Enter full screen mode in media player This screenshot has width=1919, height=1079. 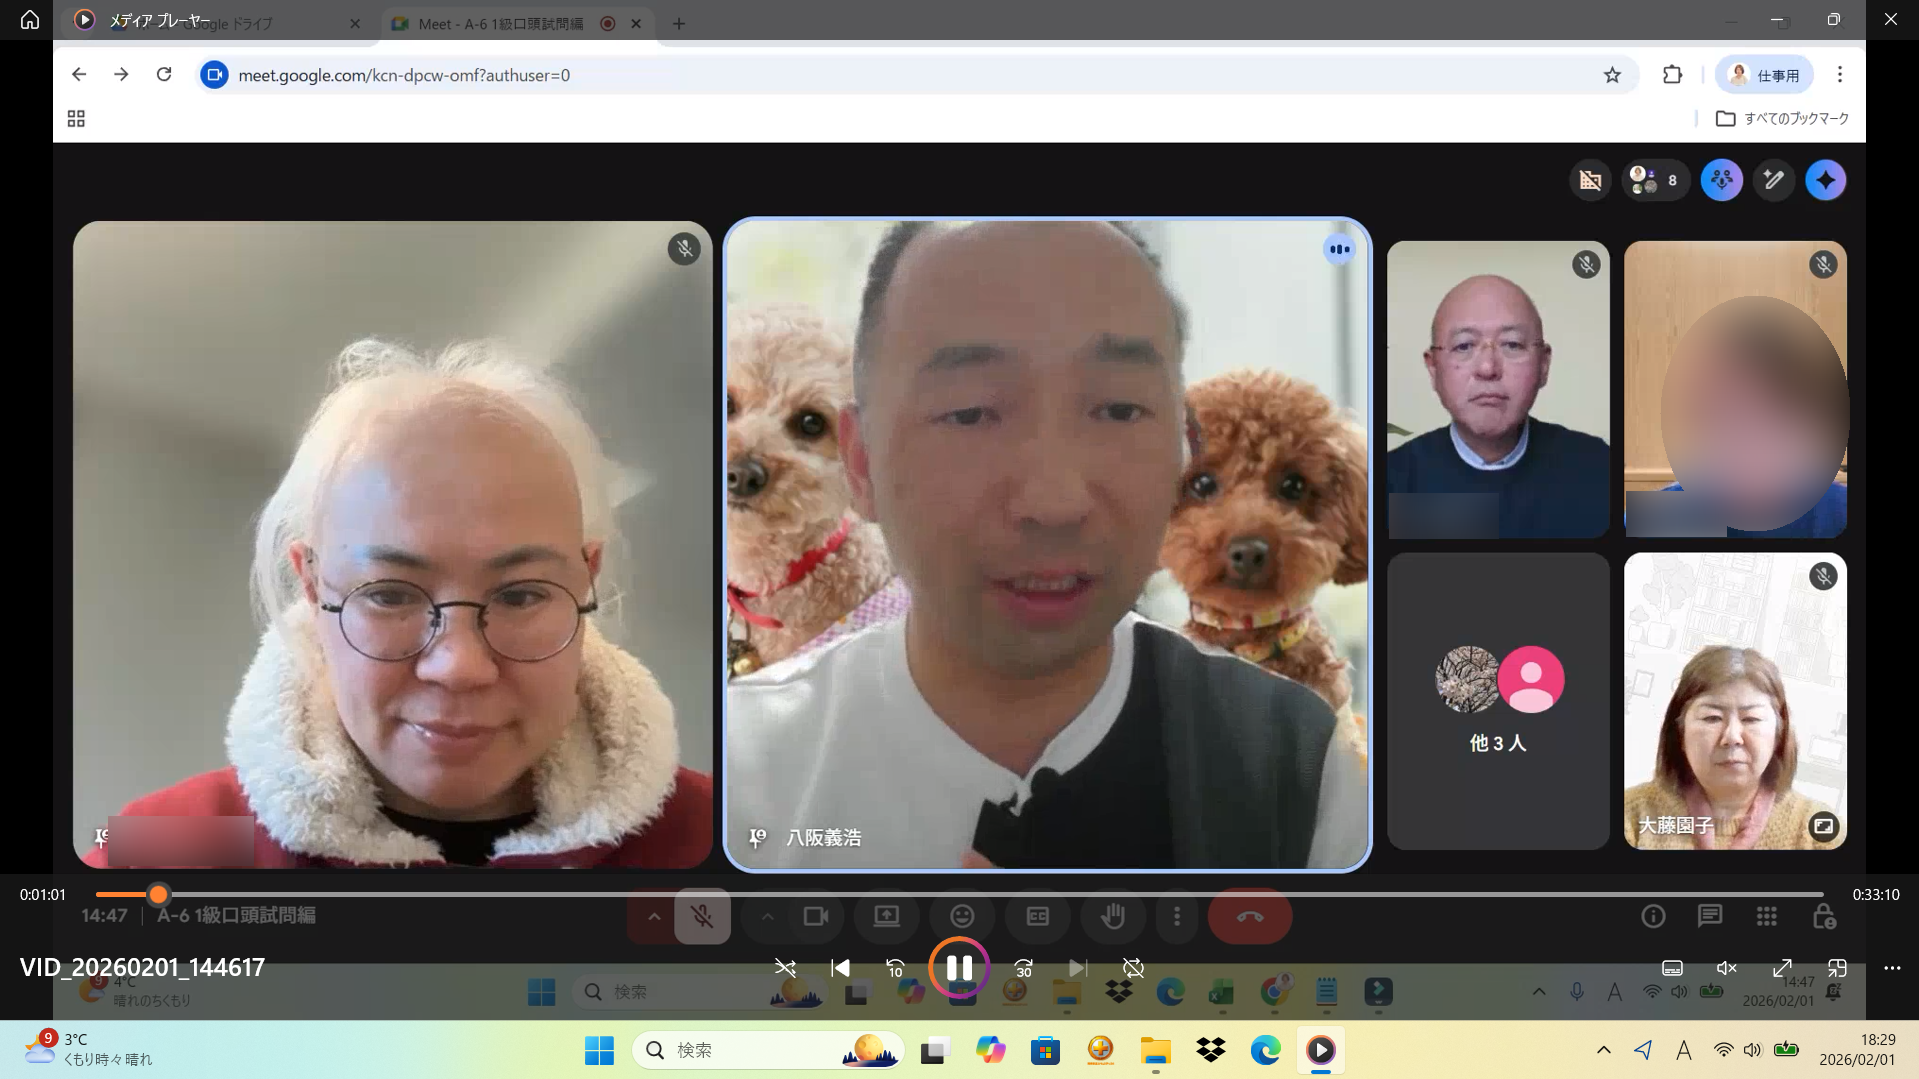1782,968
